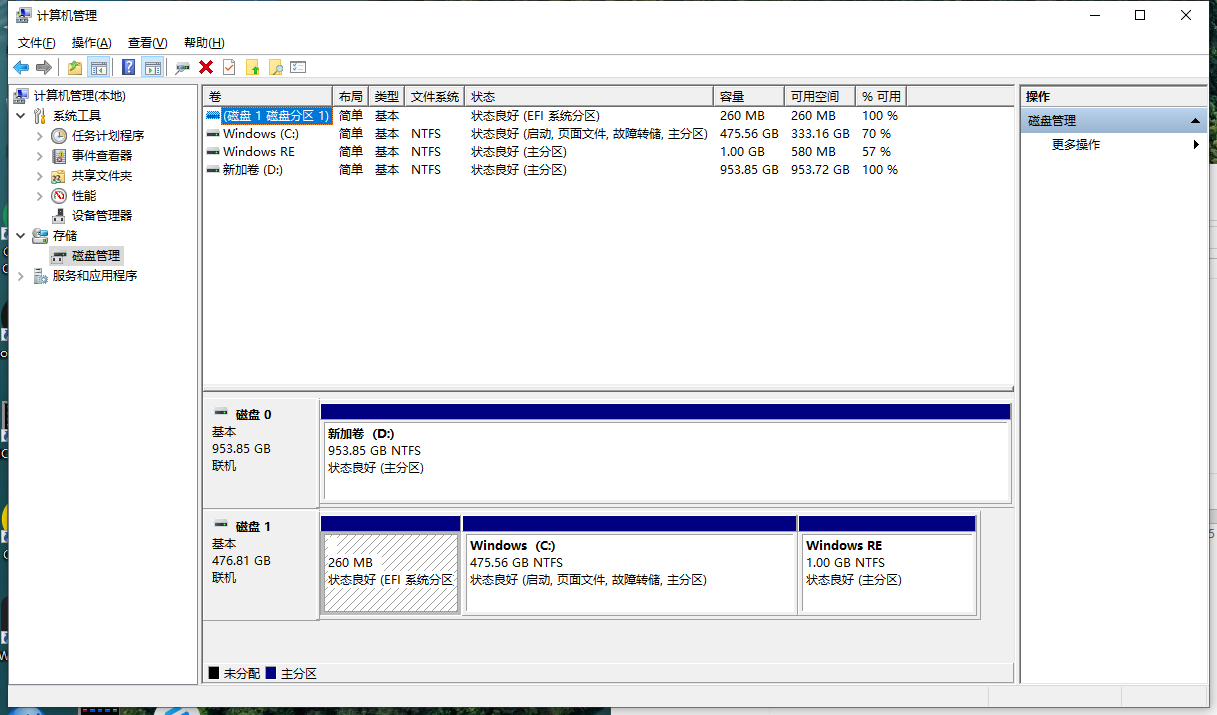Click the blue 主分区 legend swatch
The height and width of the screenshot is (715, 1217).
270,674
